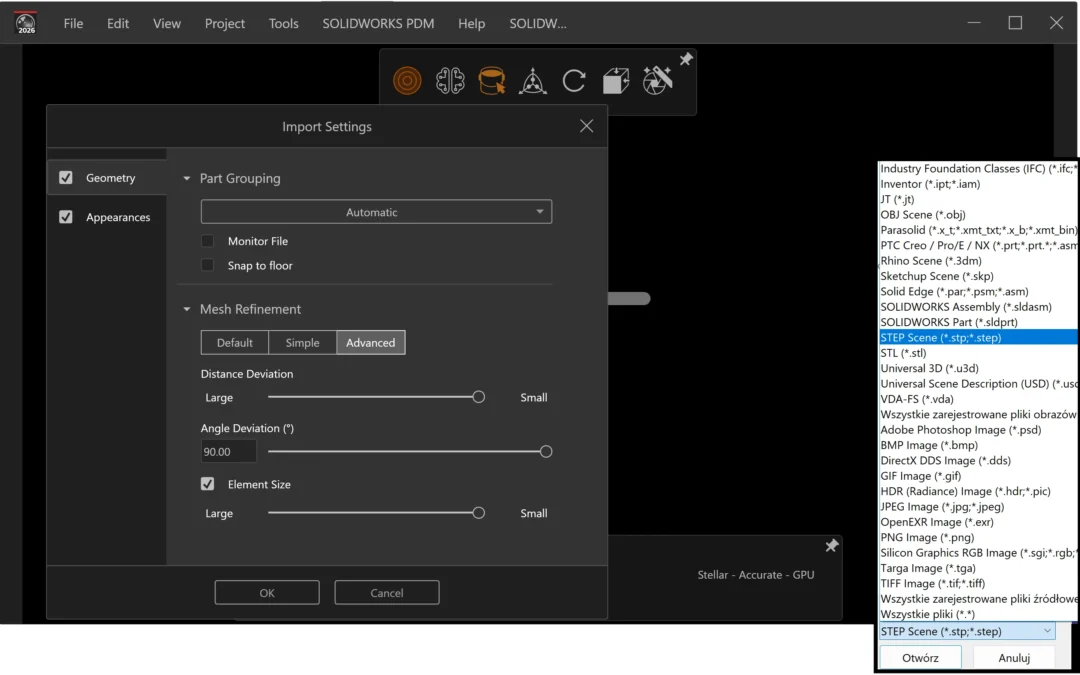This screenshot has width=1080, height=675.
Task: Enable the Snap to floor checkbox
Action: coord(207,265)
